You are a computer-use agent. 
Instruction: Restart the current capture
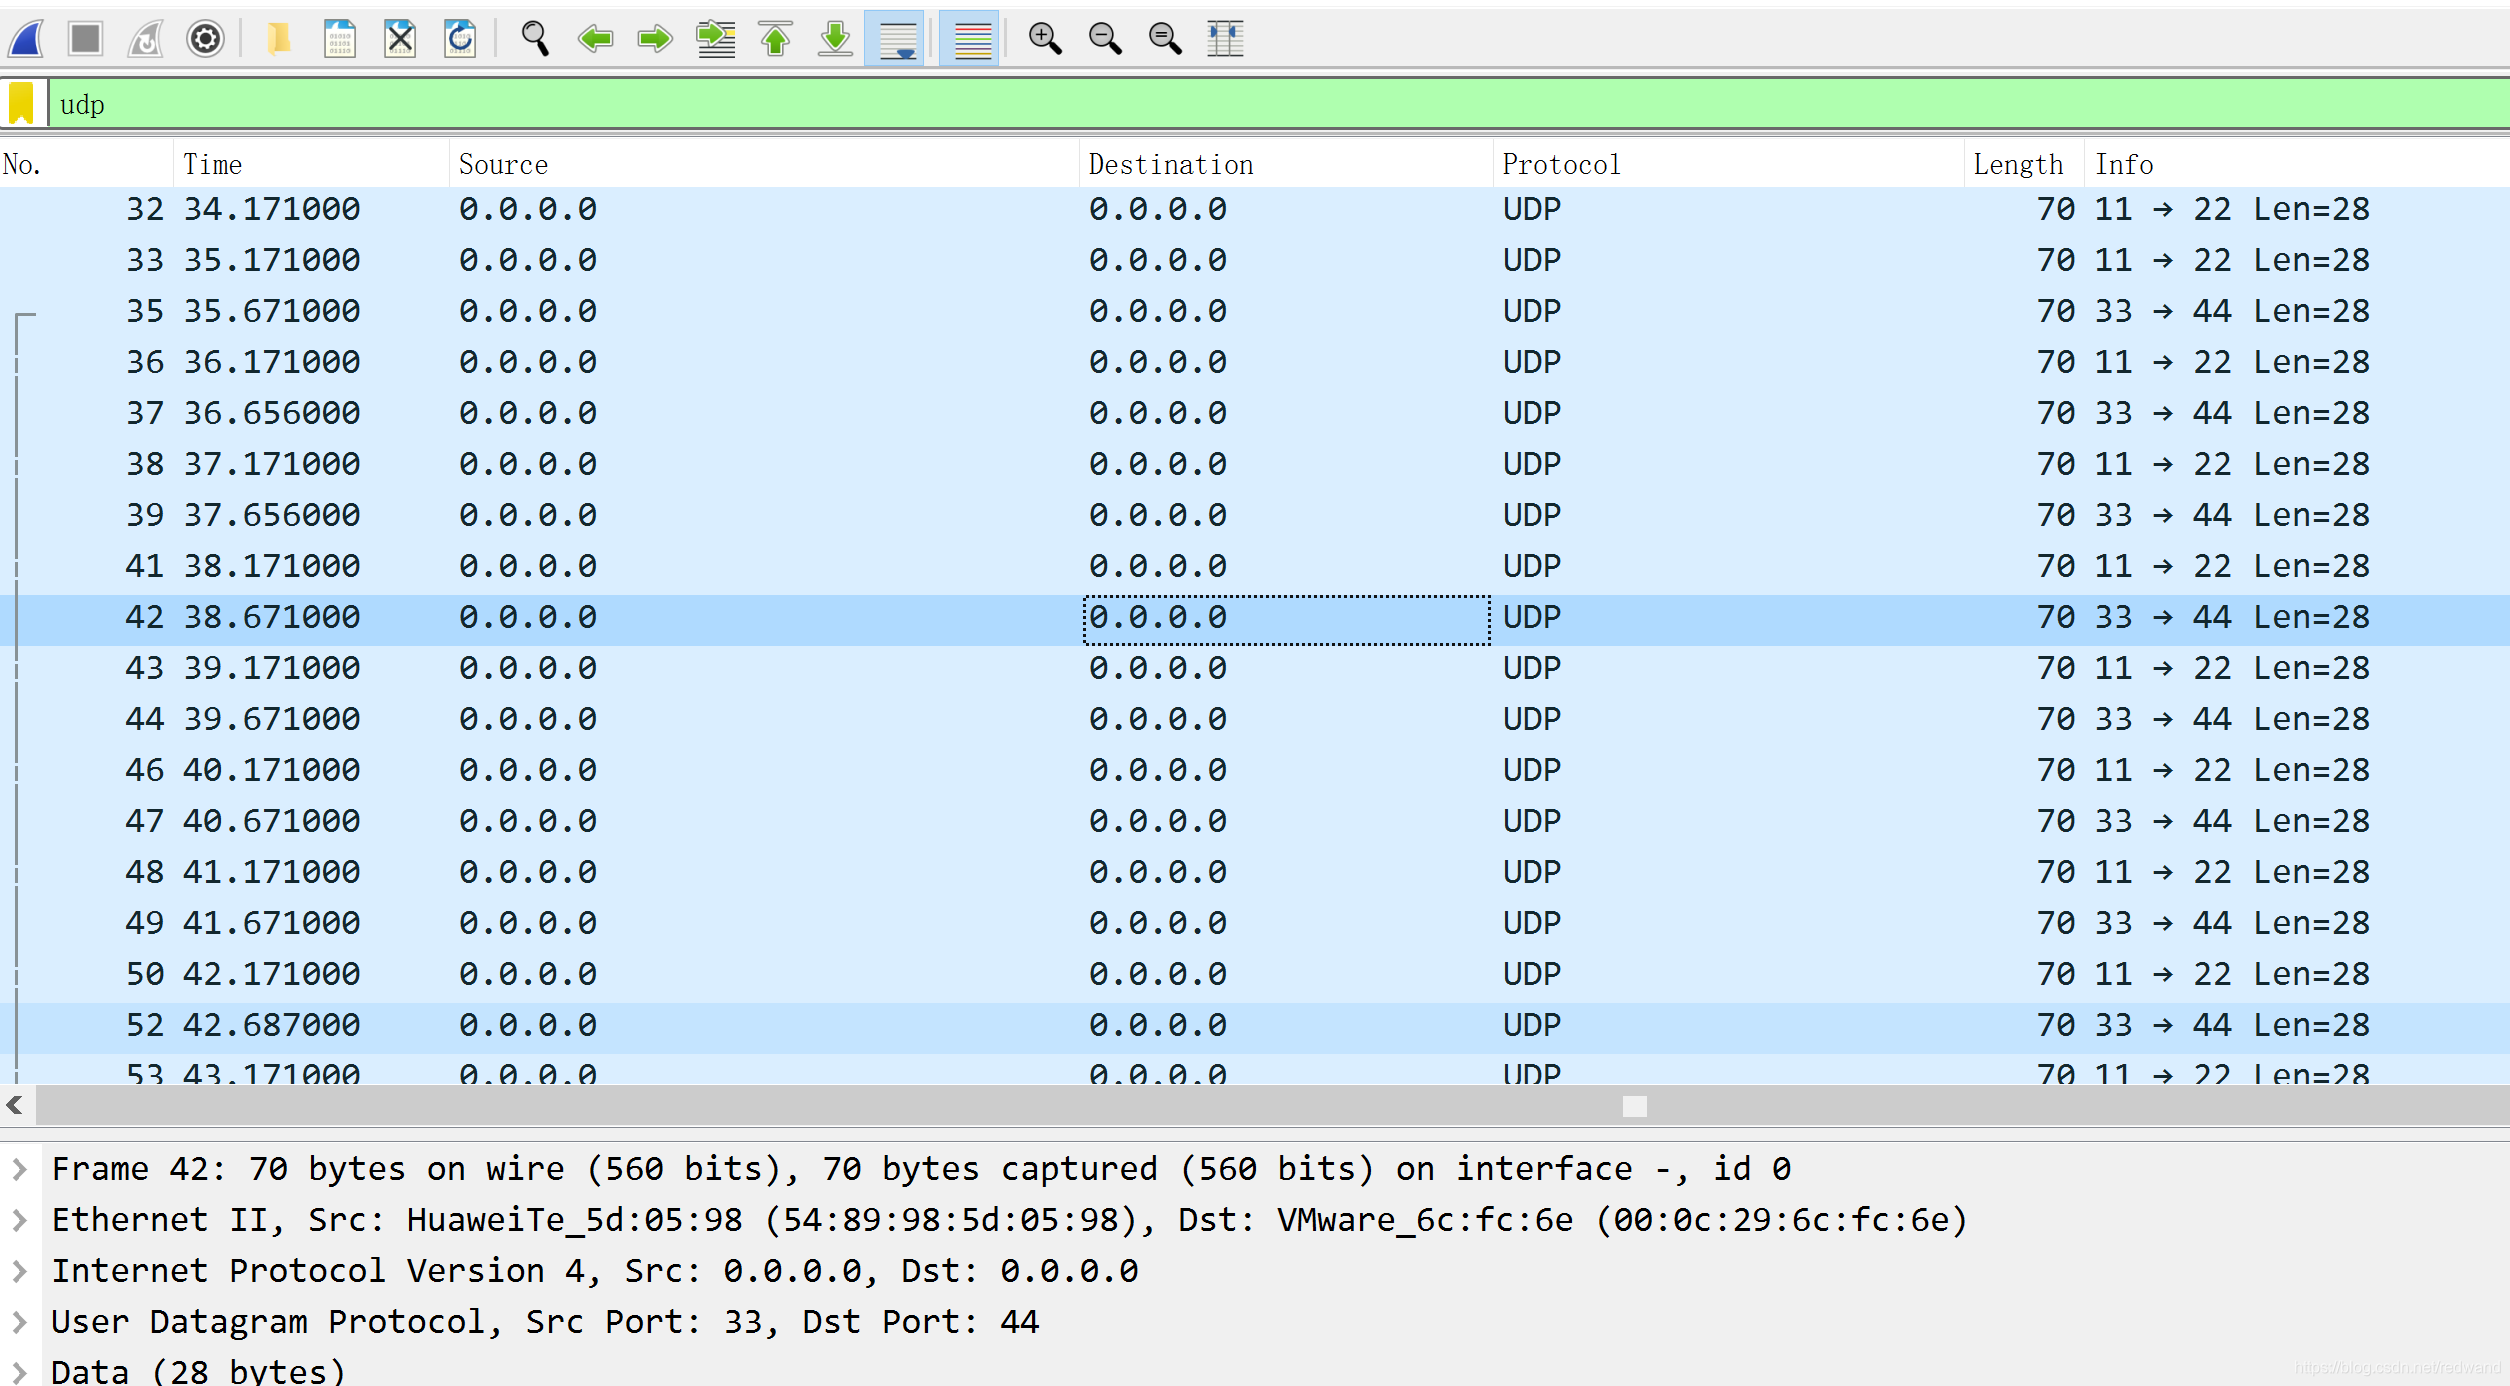point(146,39)
